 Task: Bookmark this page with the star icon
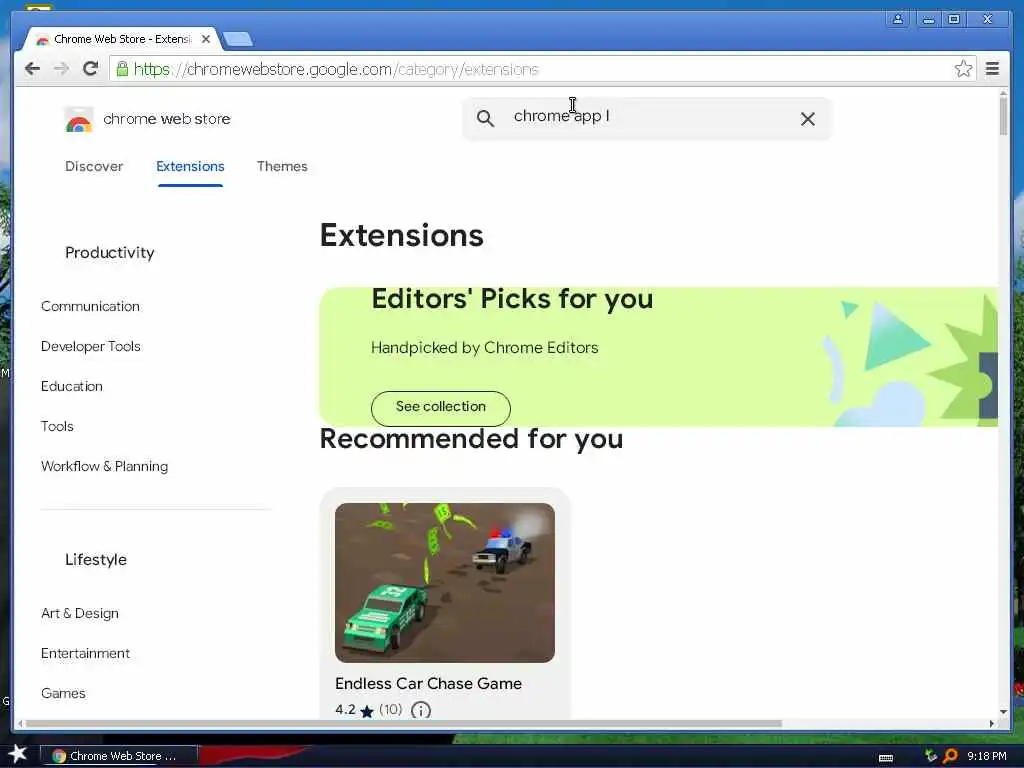click(x=963, y=69)
